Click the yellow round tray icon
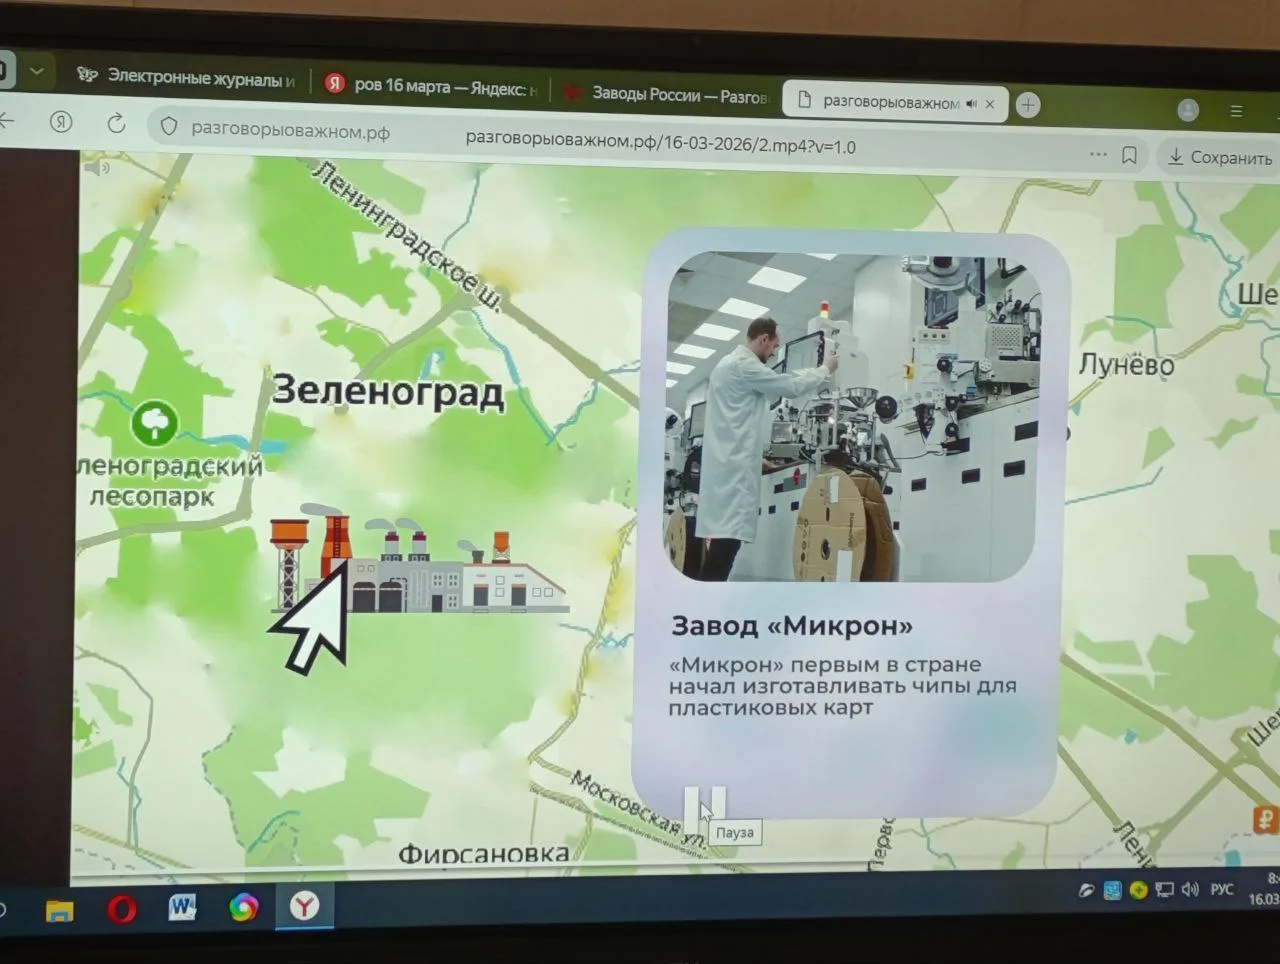The width and height of the screenshot is (1280, 964). pyautogui.click(x=1138, y=890)
